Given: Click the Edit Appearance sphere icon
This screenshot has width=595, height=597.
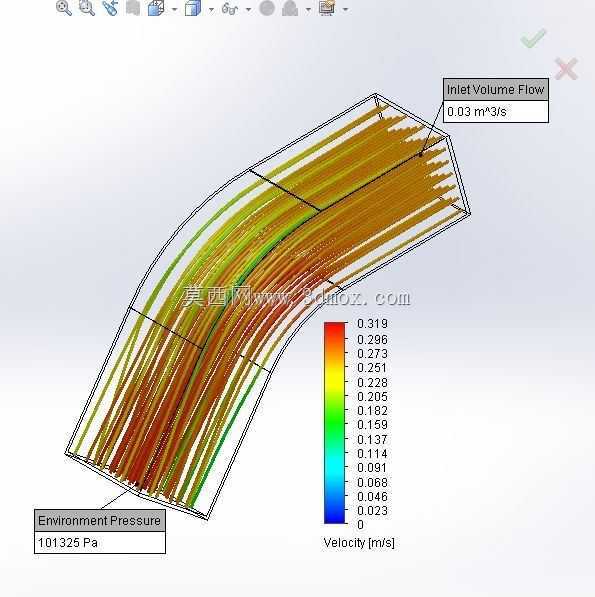Looking at the screenshot, I should [267, 8].
